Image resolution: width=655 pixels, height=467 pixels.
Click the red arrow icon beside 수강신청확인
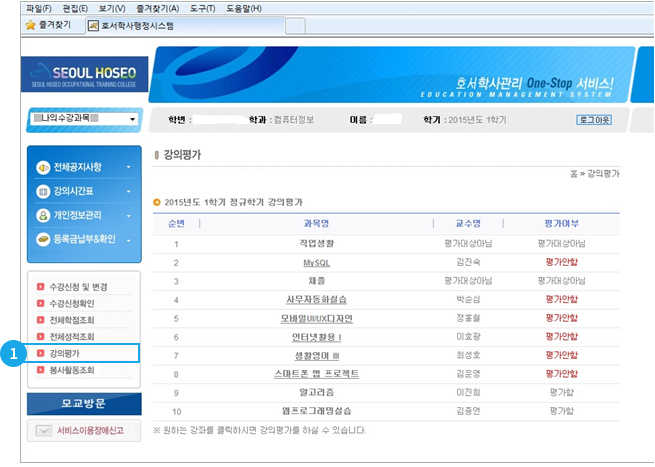pos(40,303)
